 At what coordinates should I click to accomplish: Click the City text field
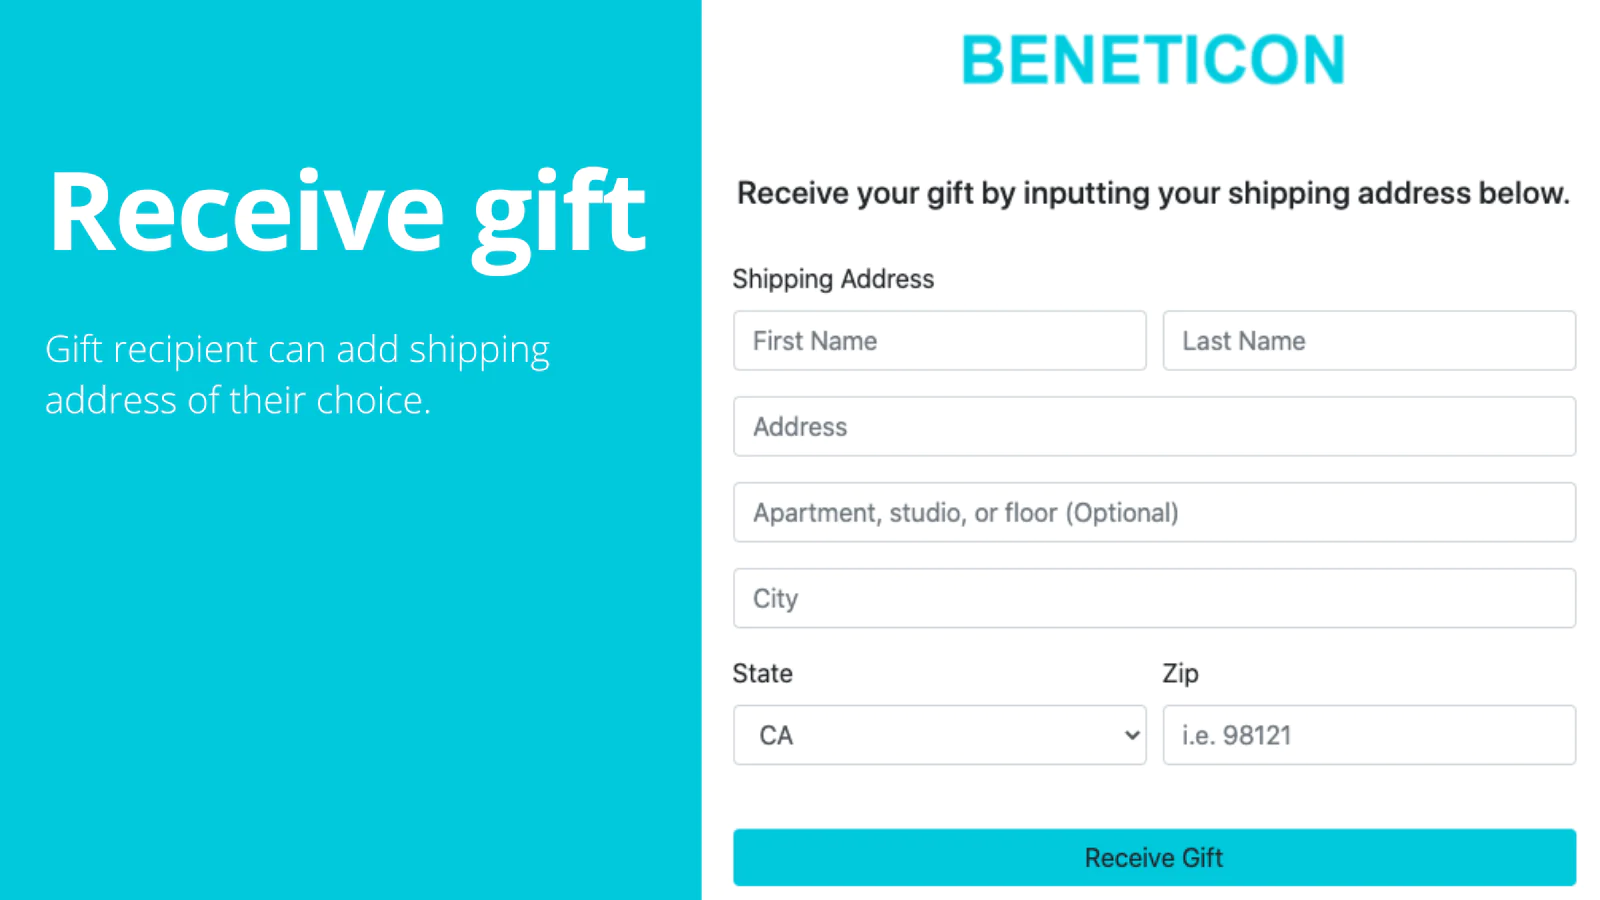[x=1154, y=599]
